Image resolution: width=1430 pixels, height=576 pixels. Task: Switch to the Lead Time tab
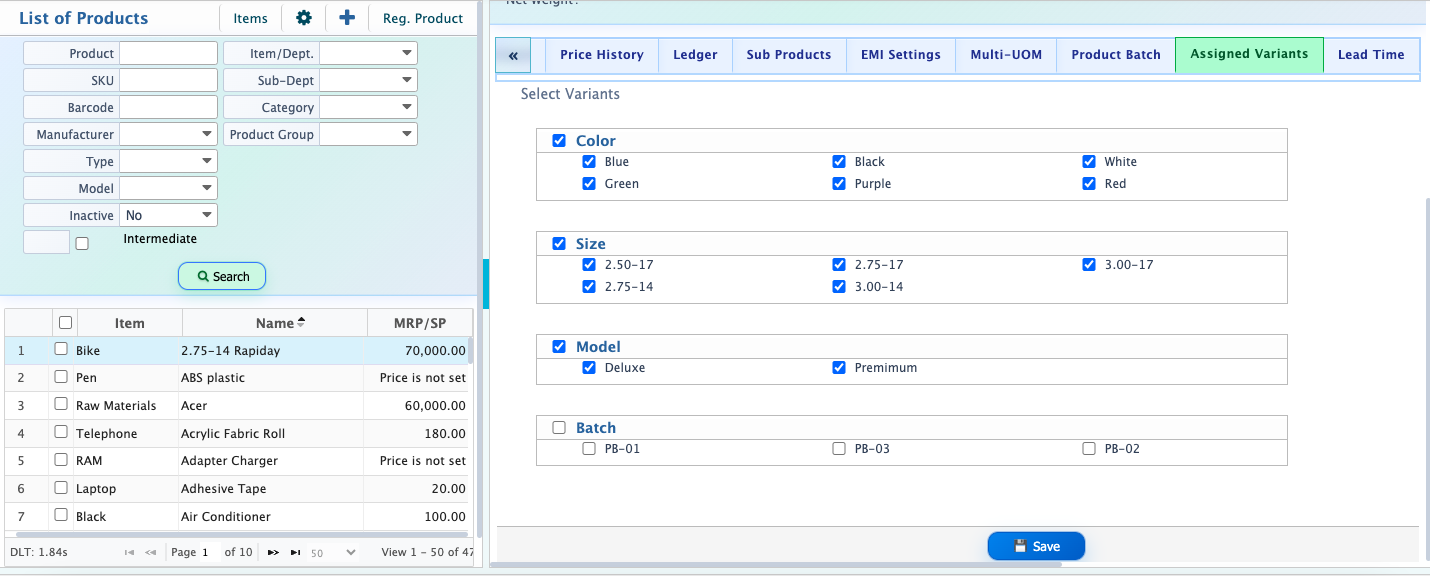pyautogui.click(x=1371, y=55)
